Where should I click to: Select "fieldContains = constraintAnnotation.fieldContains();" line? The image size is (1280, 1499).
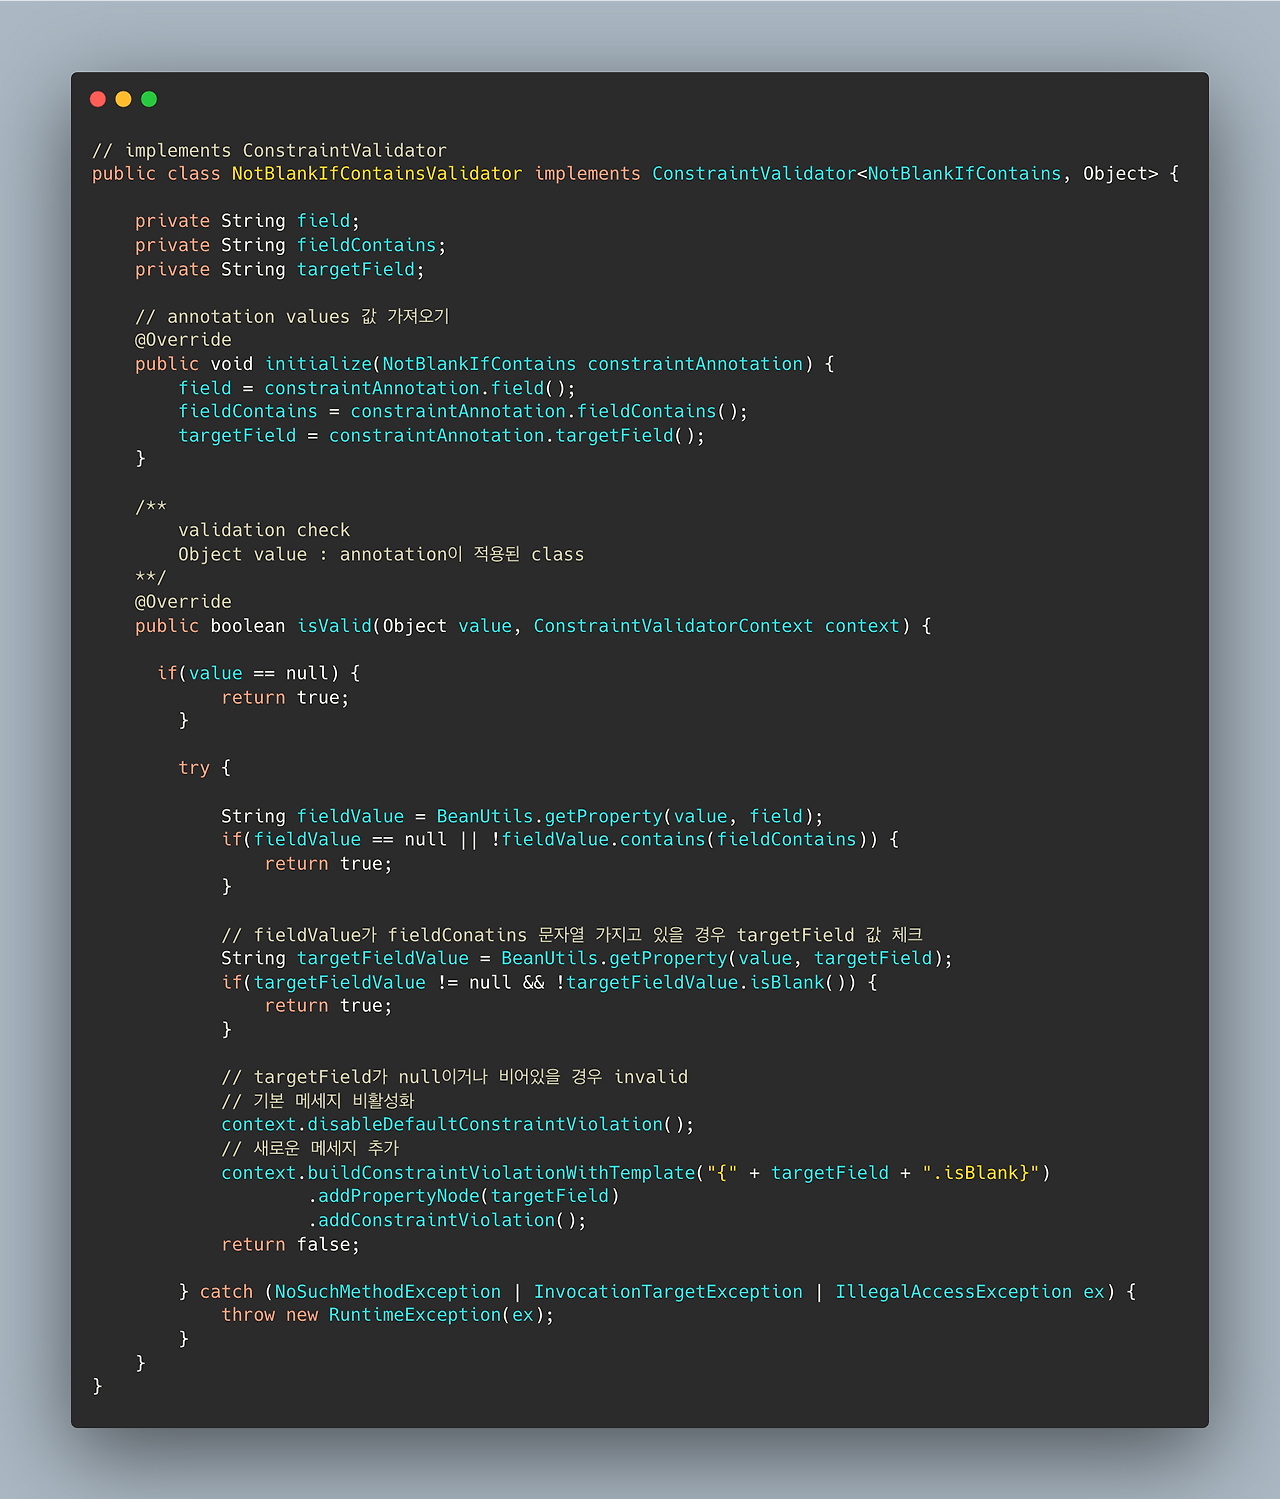point(463,412)
